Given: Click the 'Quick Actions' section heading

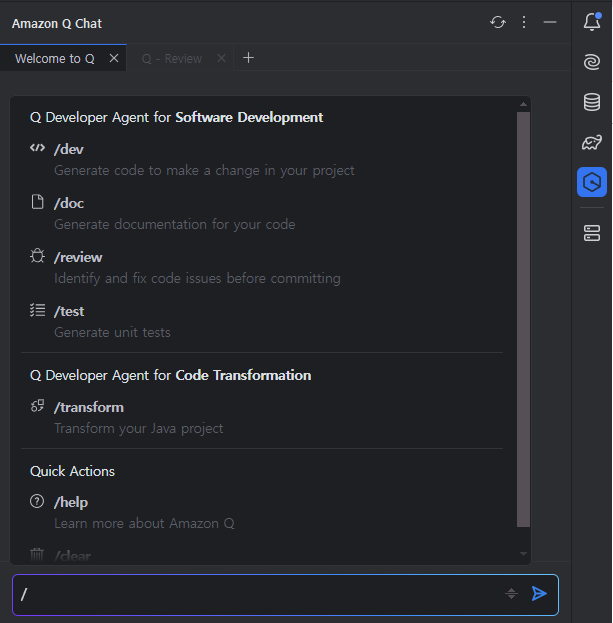Looking at the screenshot, I should pyautogui.click(x=72, y=471).
